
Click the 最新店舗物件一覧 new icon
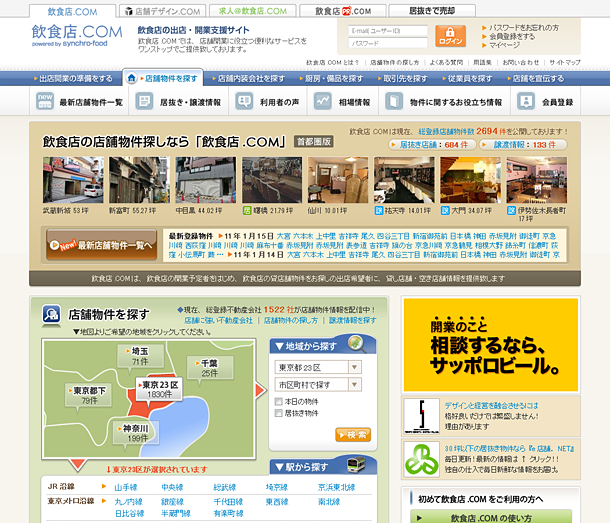[45, 102]
